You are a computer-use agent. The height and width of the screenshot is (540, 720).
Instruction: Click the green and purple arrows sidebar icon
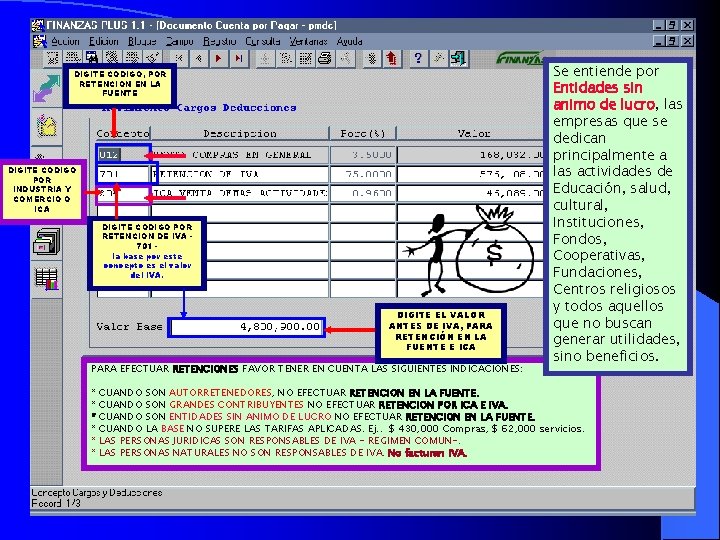[46, 88]
